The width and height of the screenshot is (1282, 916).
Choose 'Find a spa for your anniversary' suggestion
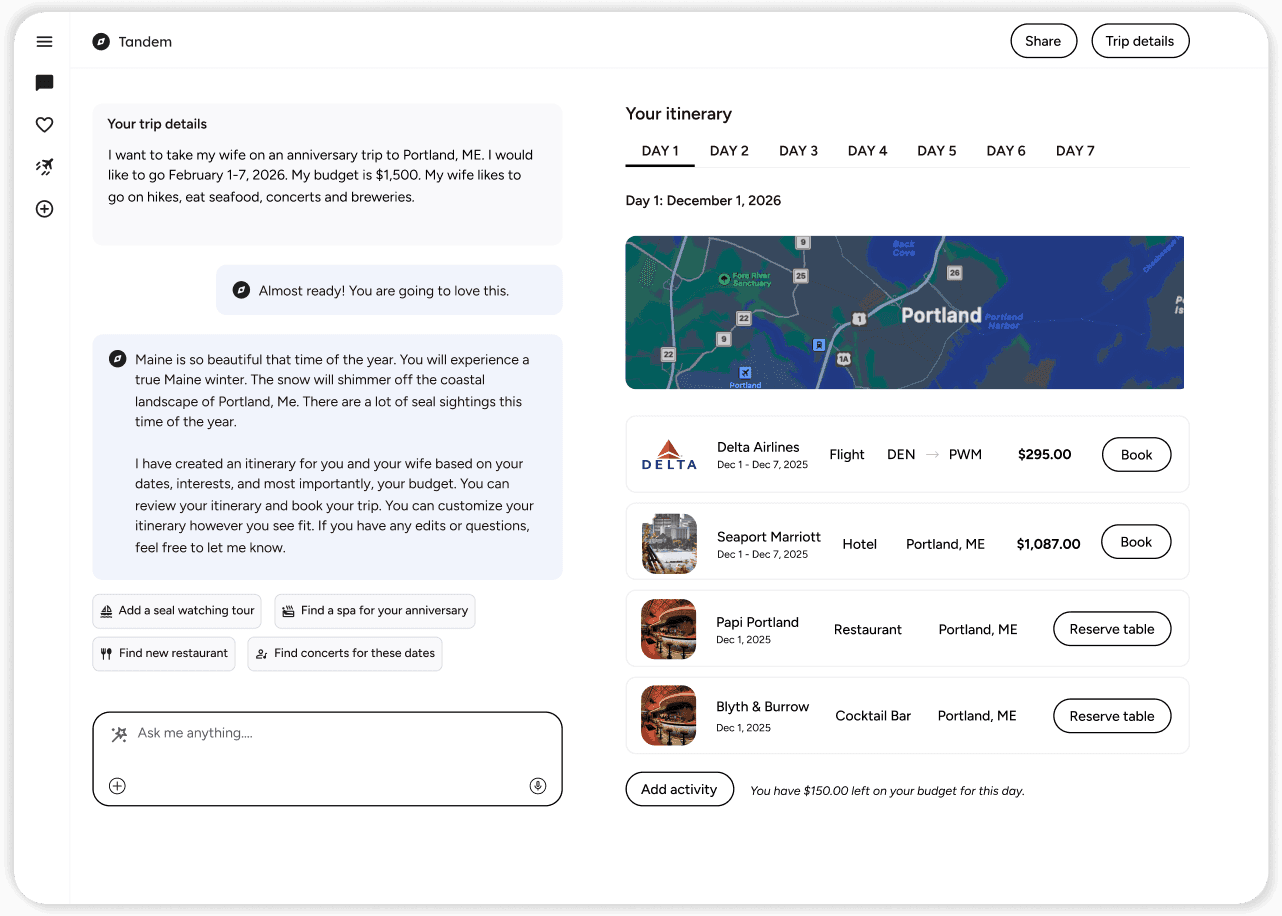(375, 611)
